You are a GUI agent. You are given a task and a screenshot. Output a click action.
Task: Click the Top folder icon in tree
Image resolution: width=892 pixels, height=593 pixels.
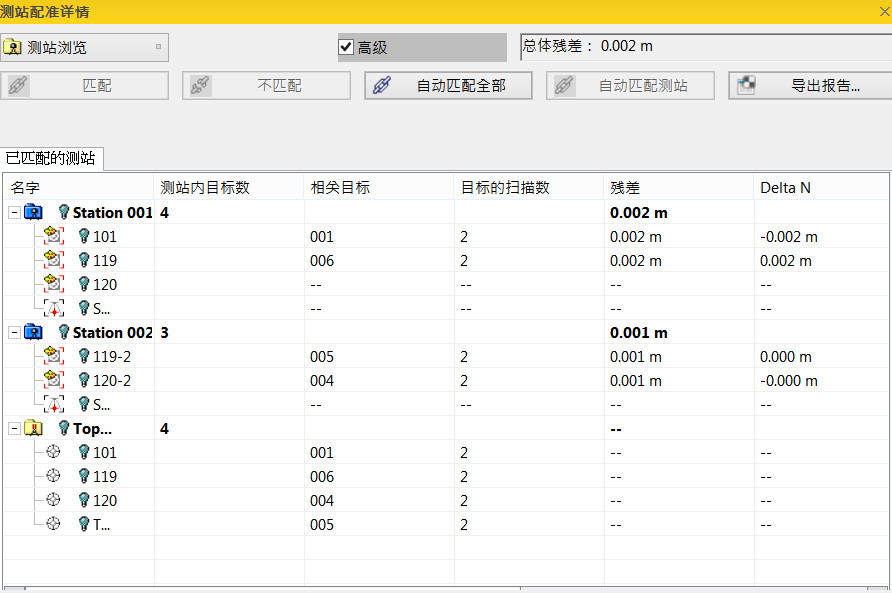pos(34,428)
